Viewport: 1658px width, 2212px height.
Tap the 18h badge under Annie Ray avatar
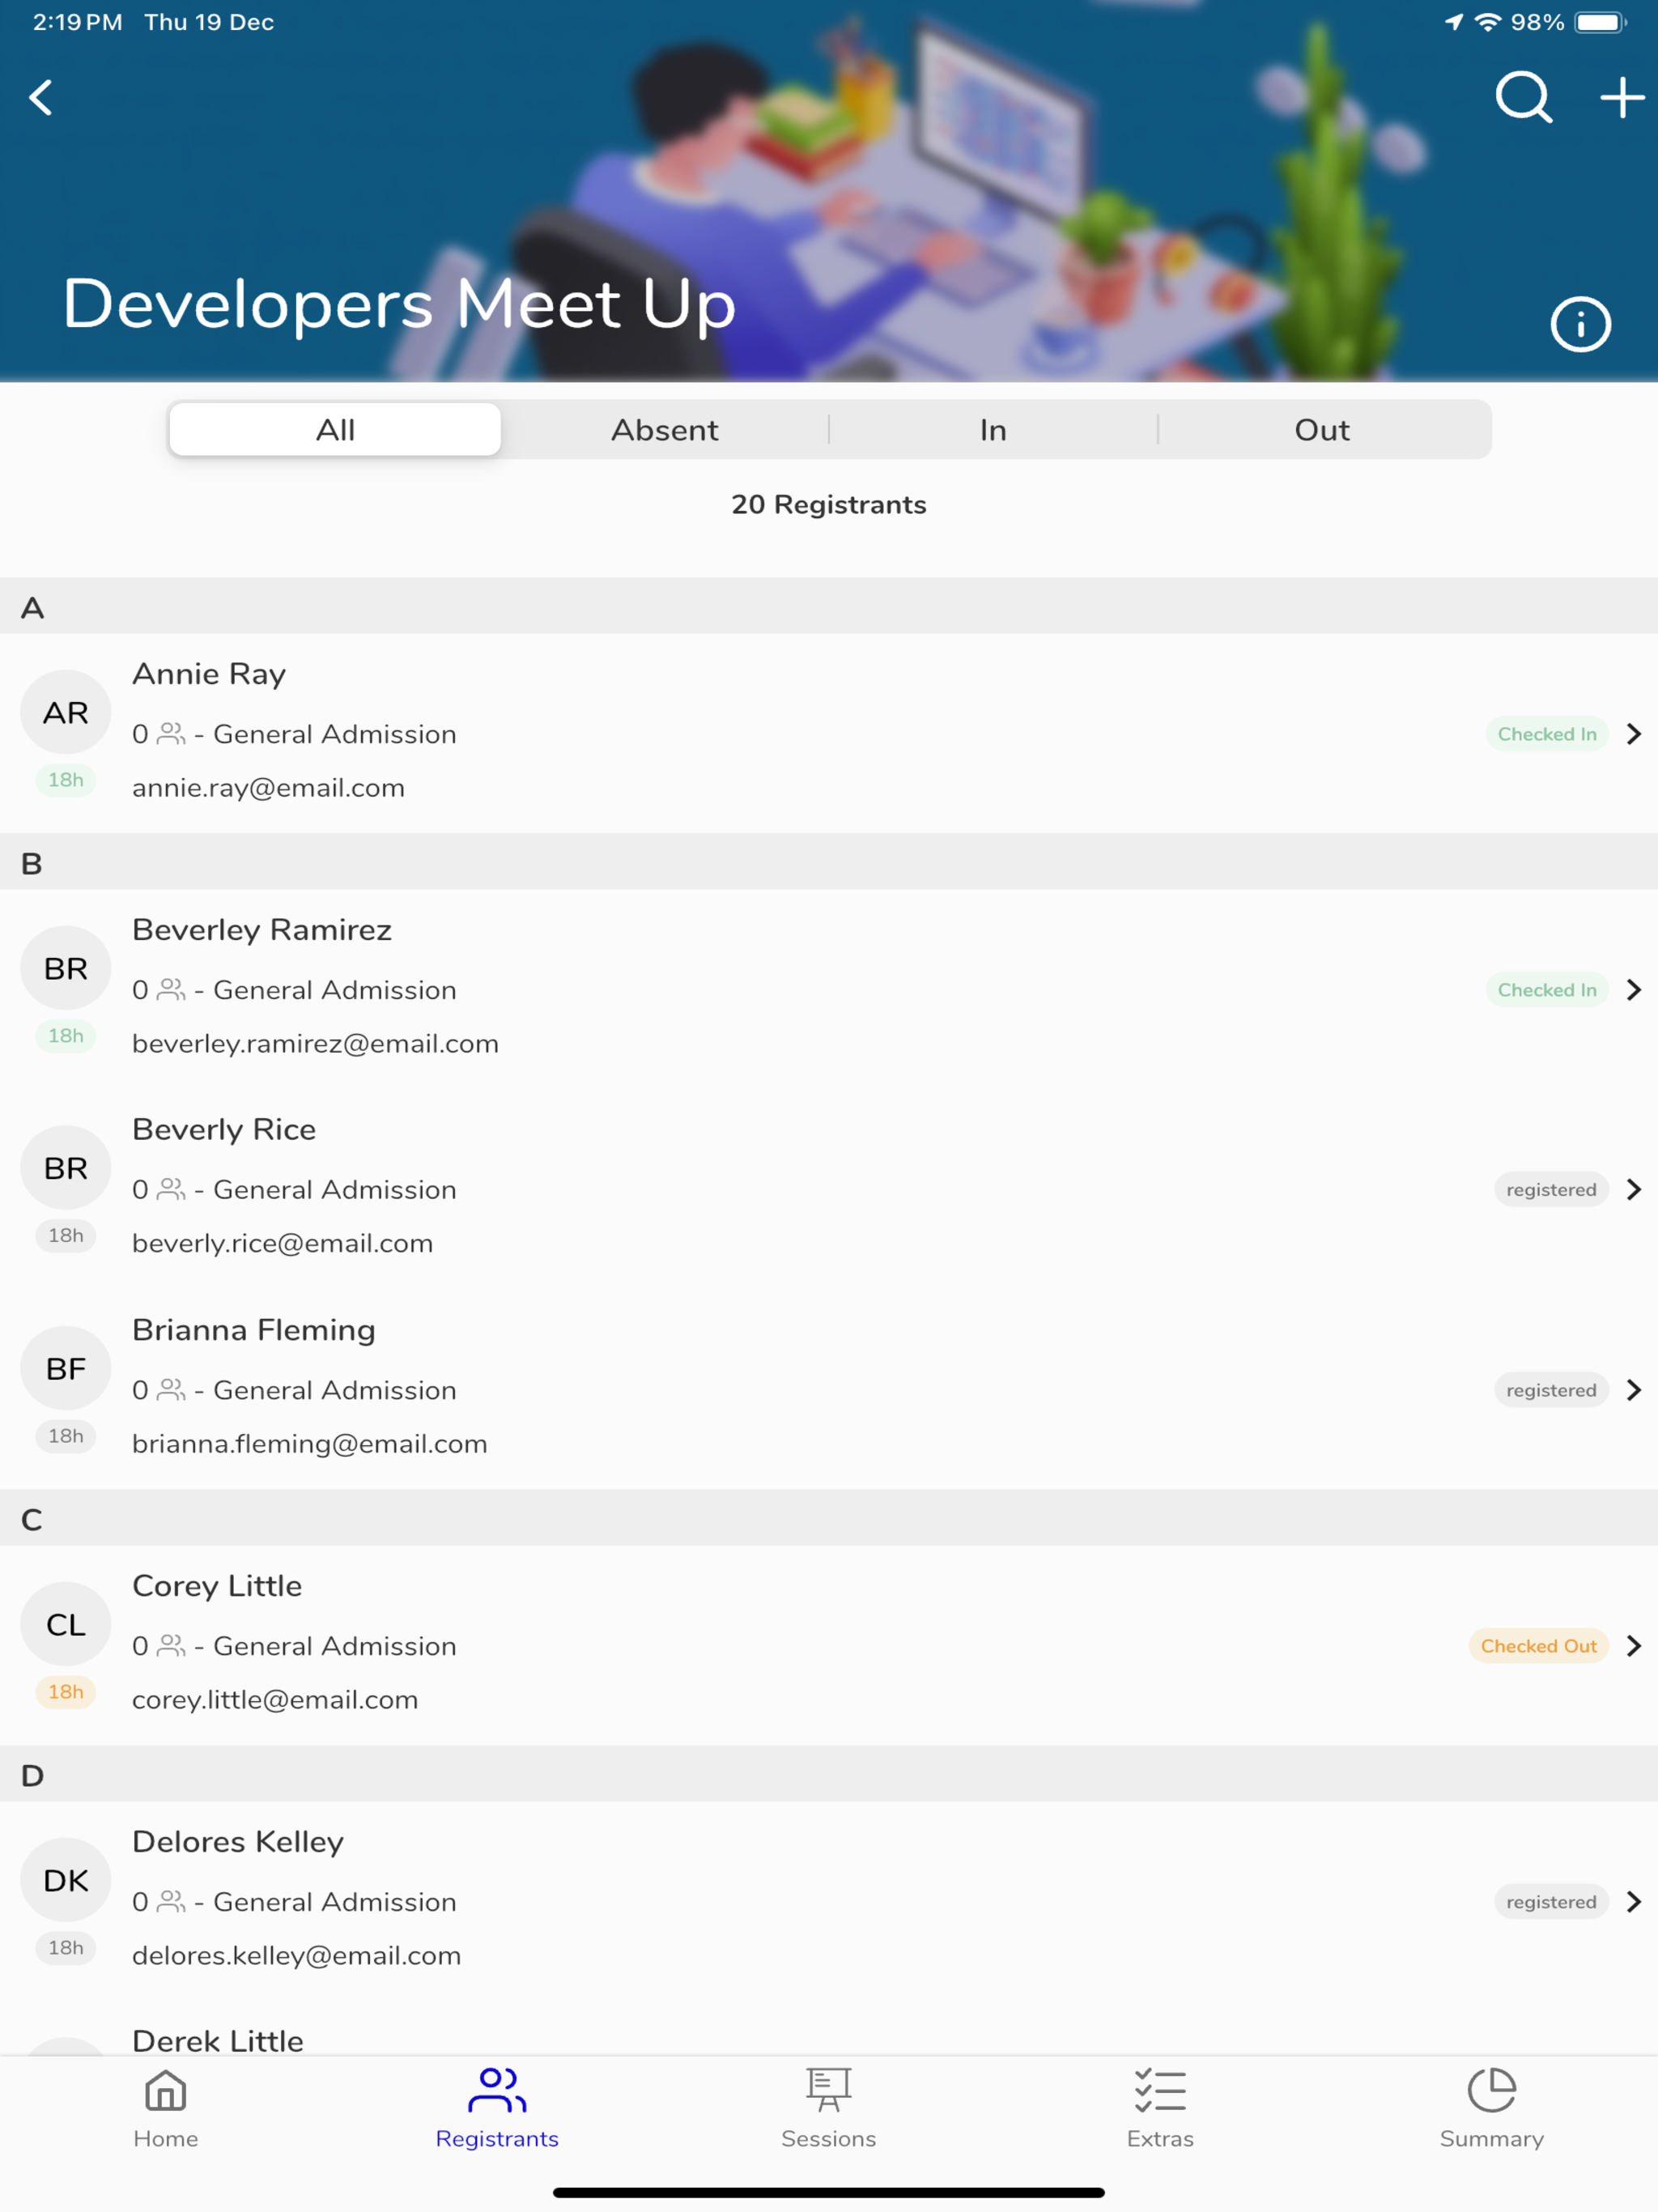66,780
